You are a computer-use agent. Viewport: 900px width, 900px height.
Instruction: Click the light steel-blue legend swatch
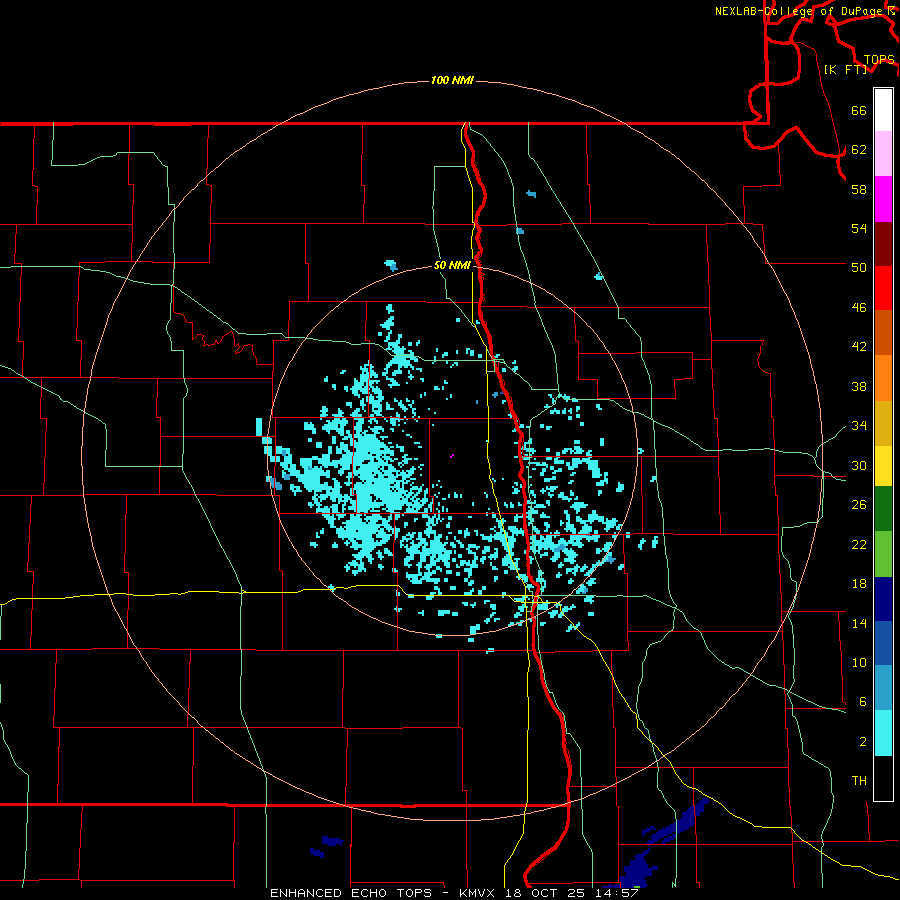[x=883, y=688]
